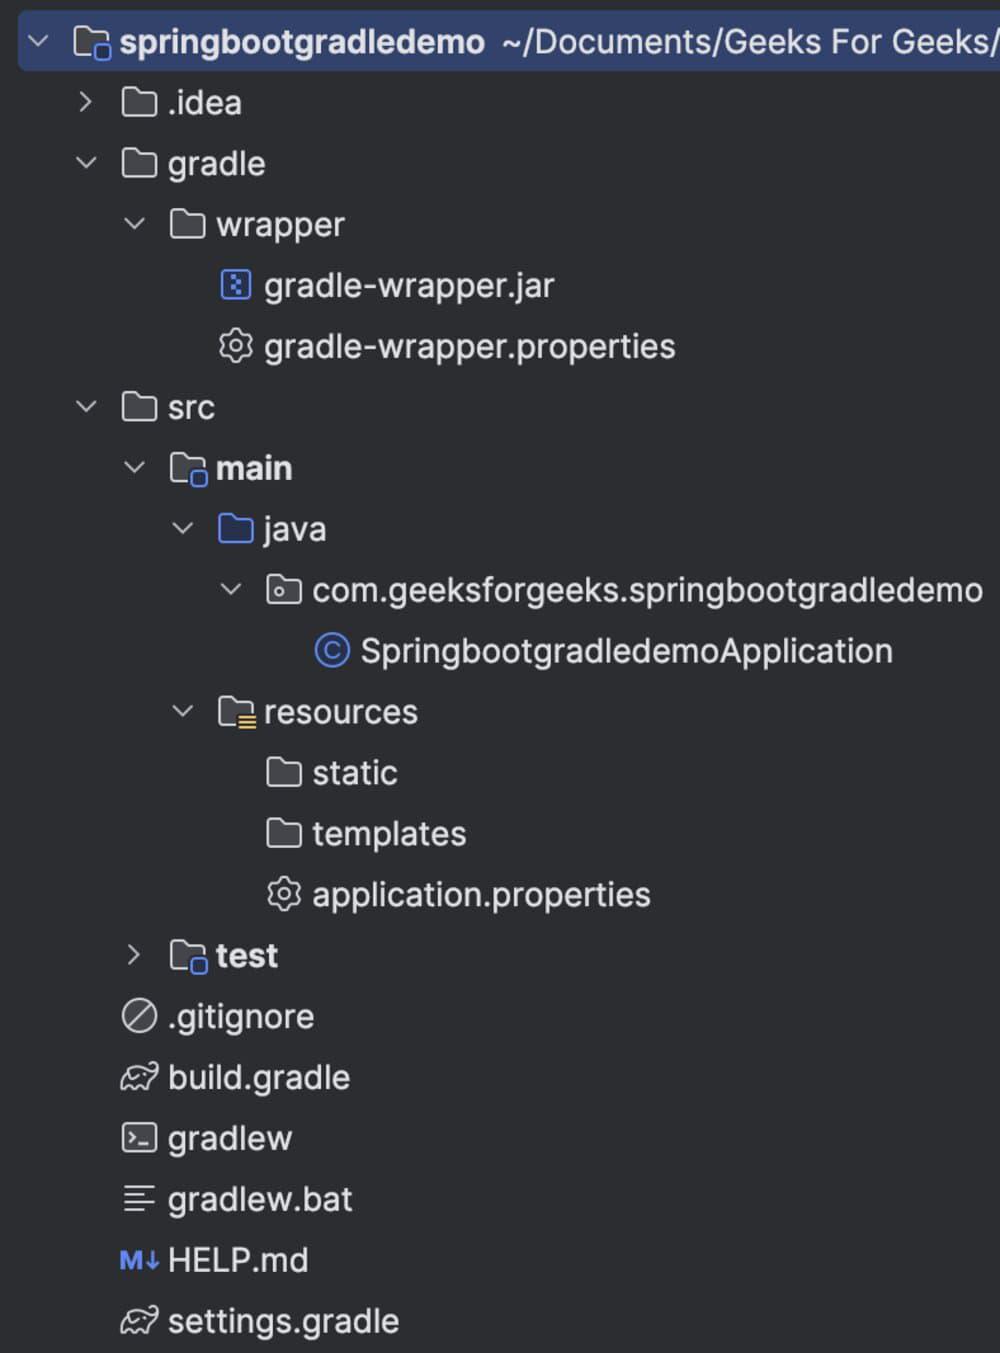Expand the .idea folder

click(x=86, y=102)
